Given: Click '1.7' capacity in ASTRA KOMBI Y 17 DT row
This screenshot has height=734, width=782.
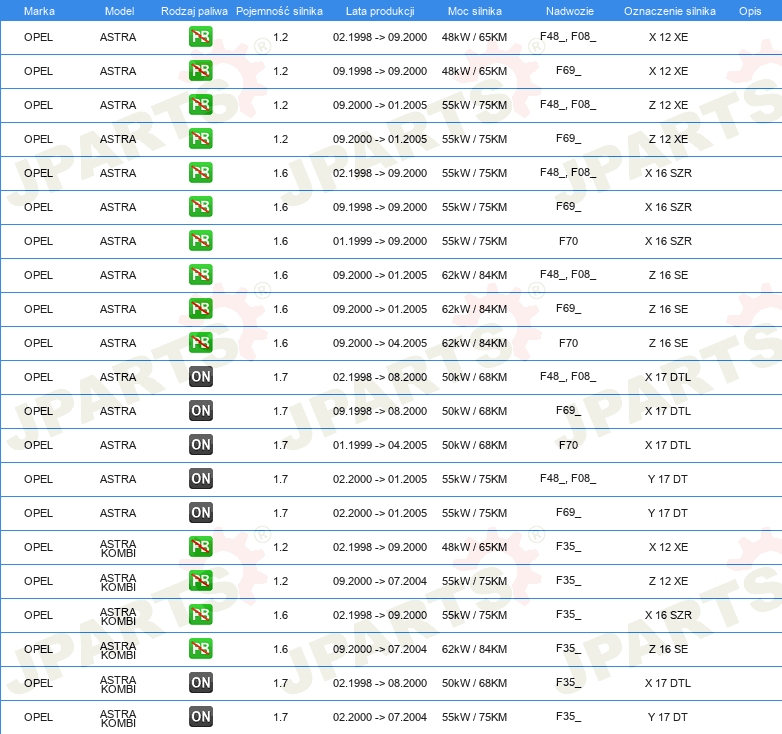Looking at the screenshot, I should 281,717.
